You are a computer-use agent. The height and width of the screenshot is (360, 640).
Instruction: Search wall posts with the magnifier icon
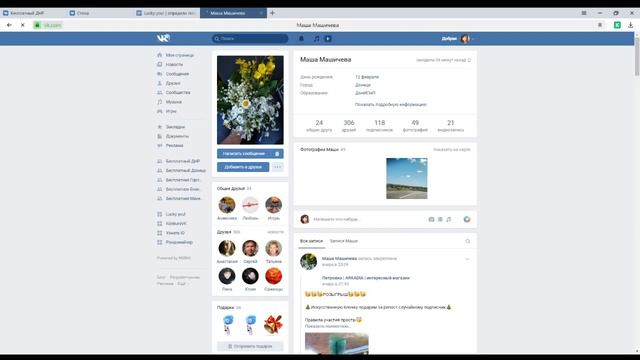pos(468,241)
